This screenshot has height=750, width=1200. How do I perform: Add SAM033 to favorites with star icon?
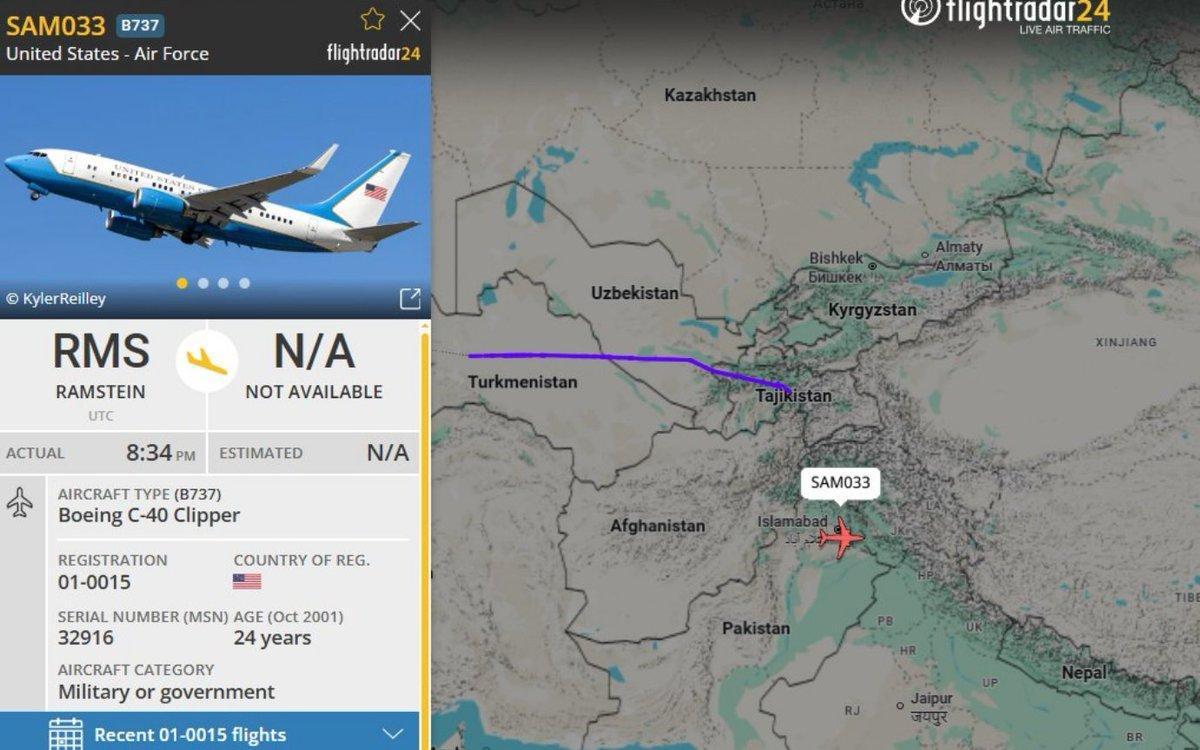click(373, 19)
